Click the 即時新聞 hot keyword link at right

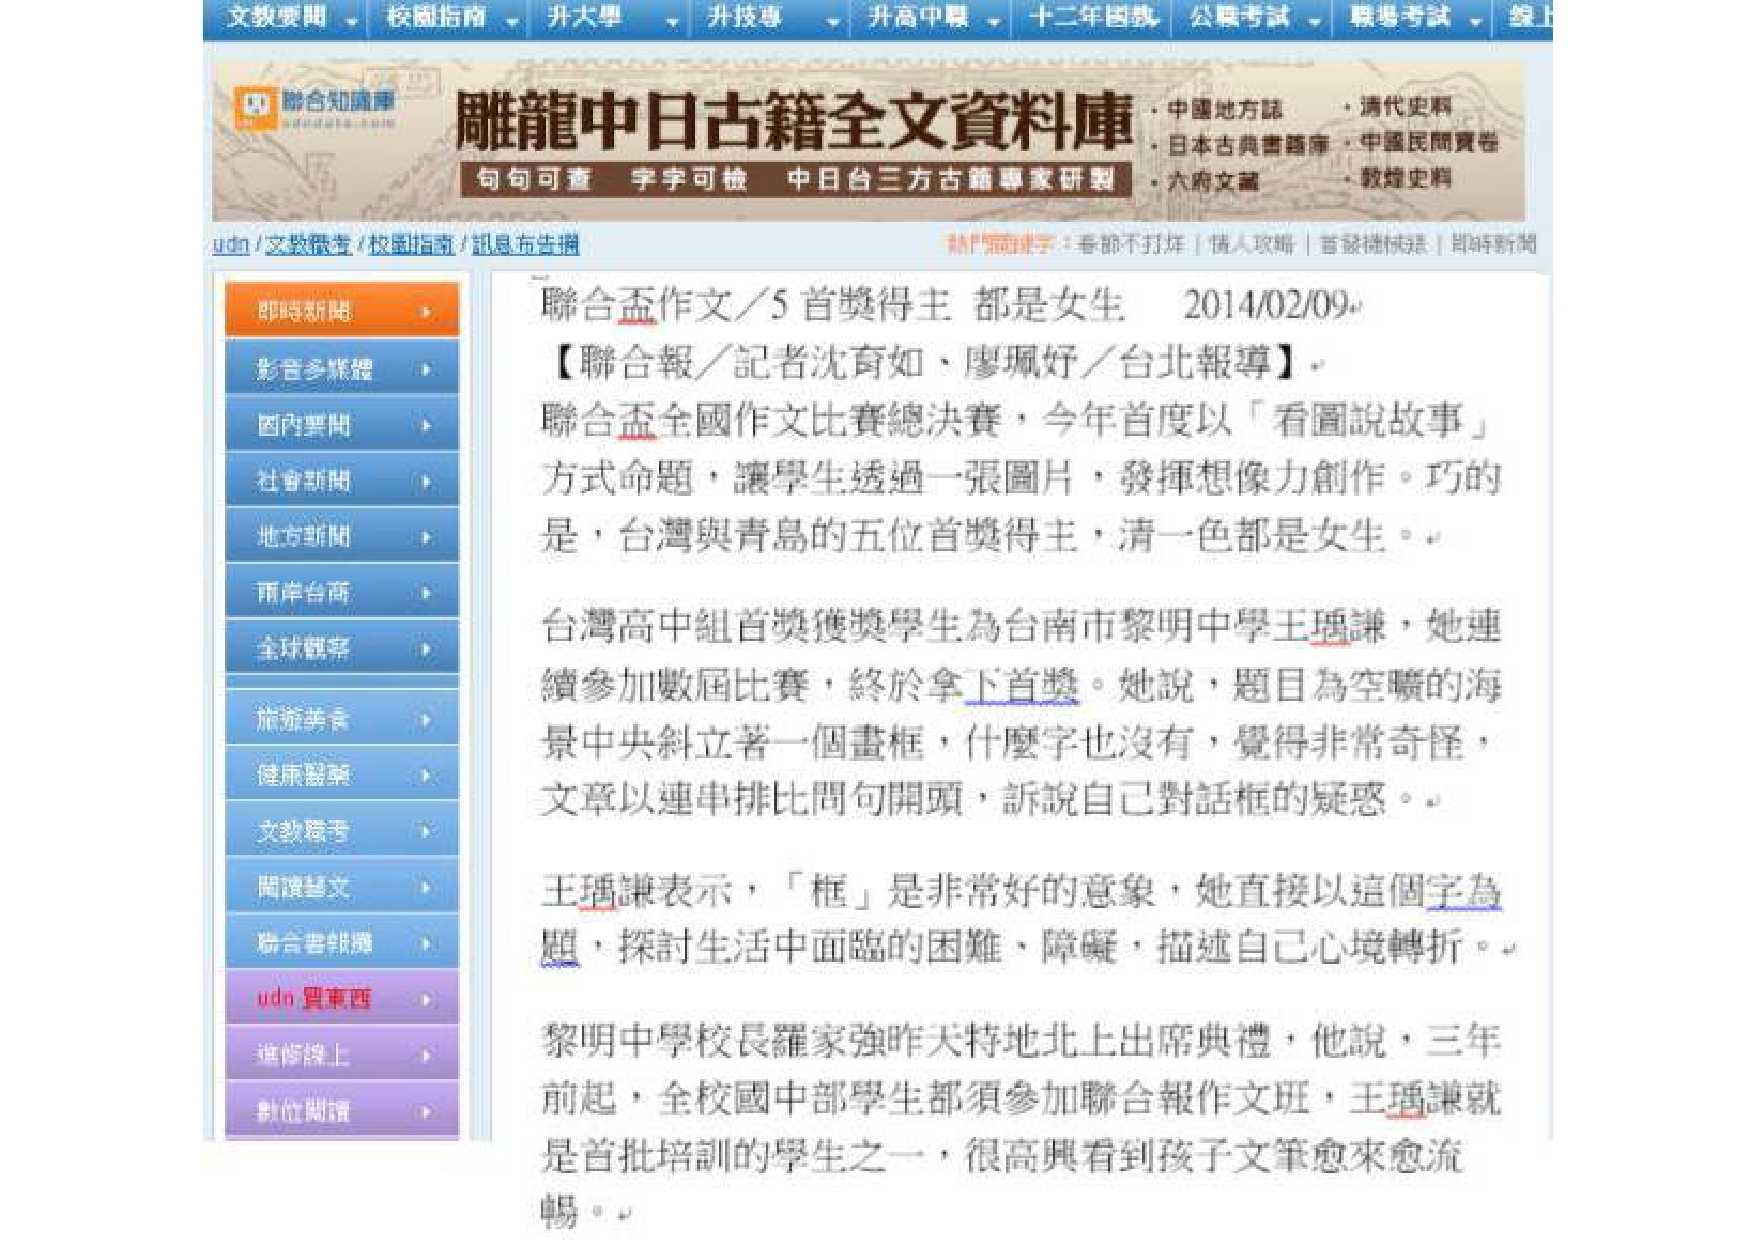[1494, 244]
